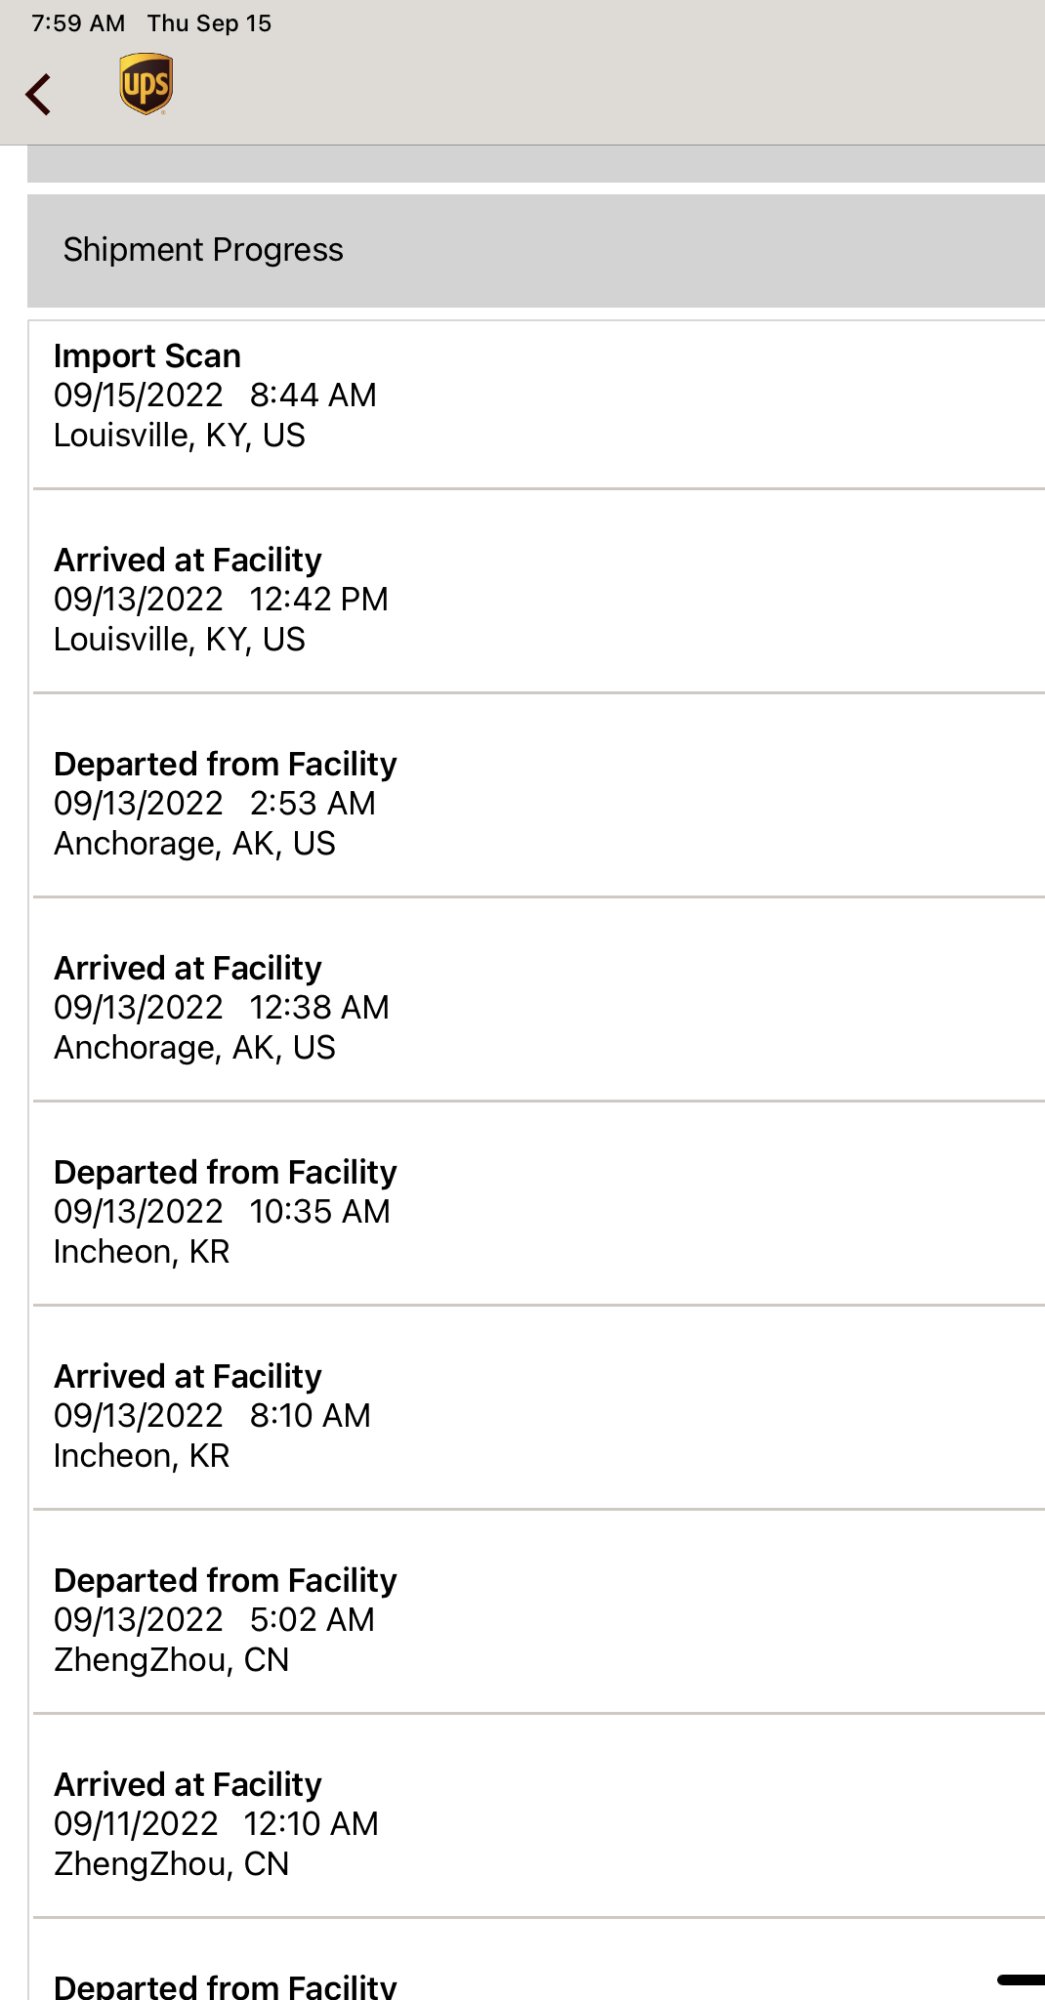The height and width of the screenshot is (2000, 1045).
Task: Select the Import Scan entry title
Action: pos(147,356)
